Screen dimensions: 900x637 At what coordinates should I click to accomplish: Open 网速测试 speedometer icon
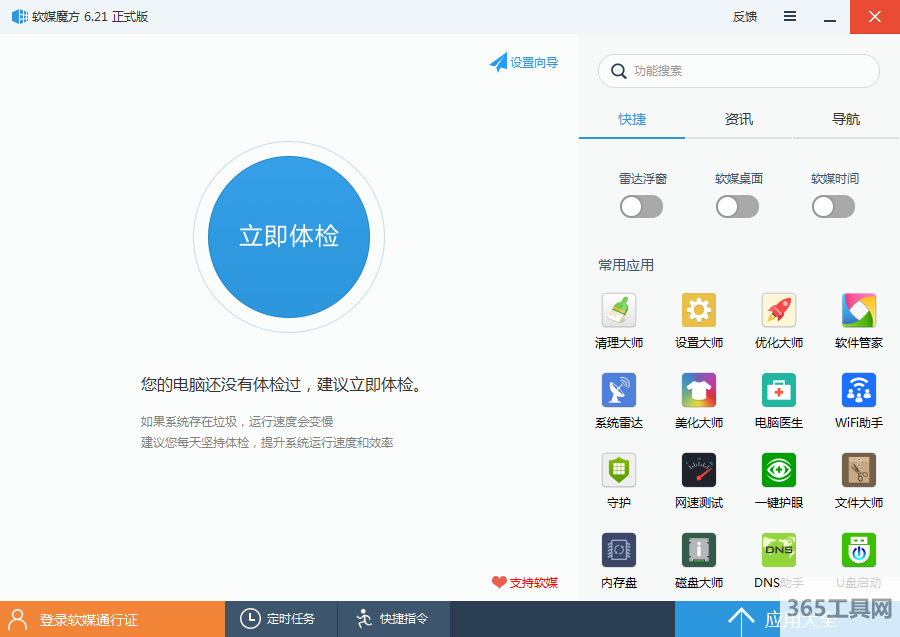pos(698,470)
